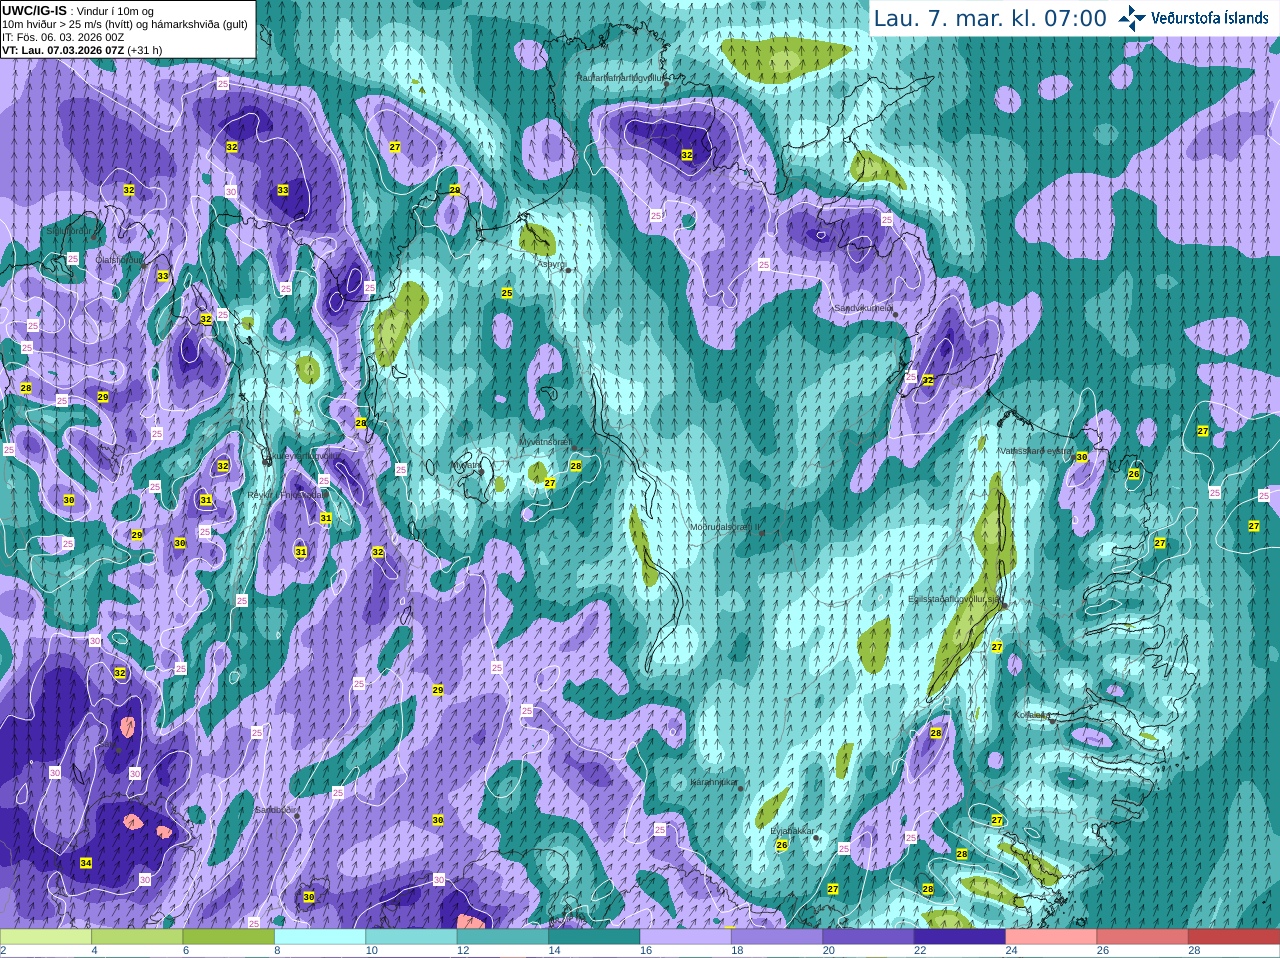
Task: Pick the 6–8 m/s olive green legend swatch
Action: point(229,937)
